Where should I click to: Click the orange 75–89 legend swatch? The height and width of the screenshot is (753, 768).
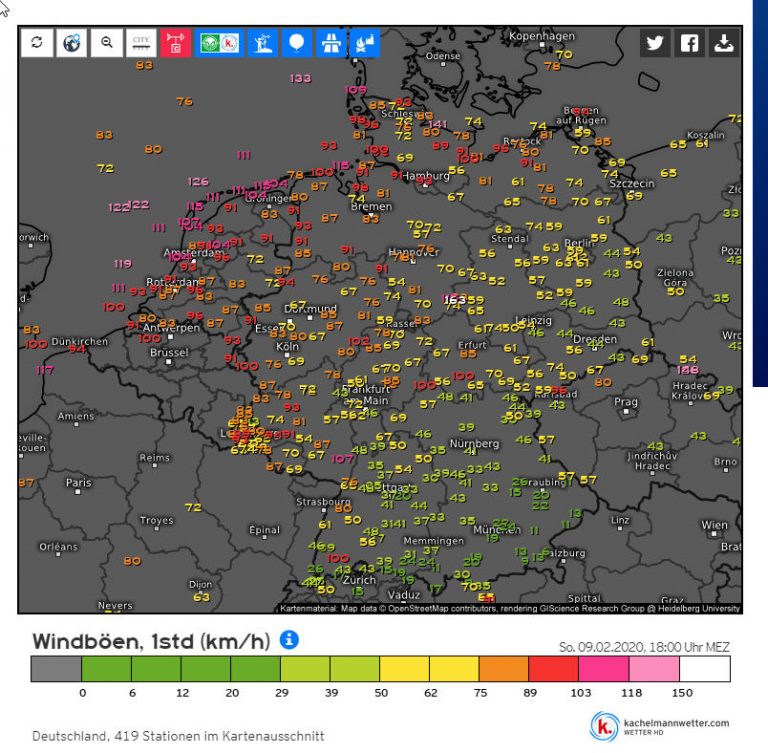(504, 668)
